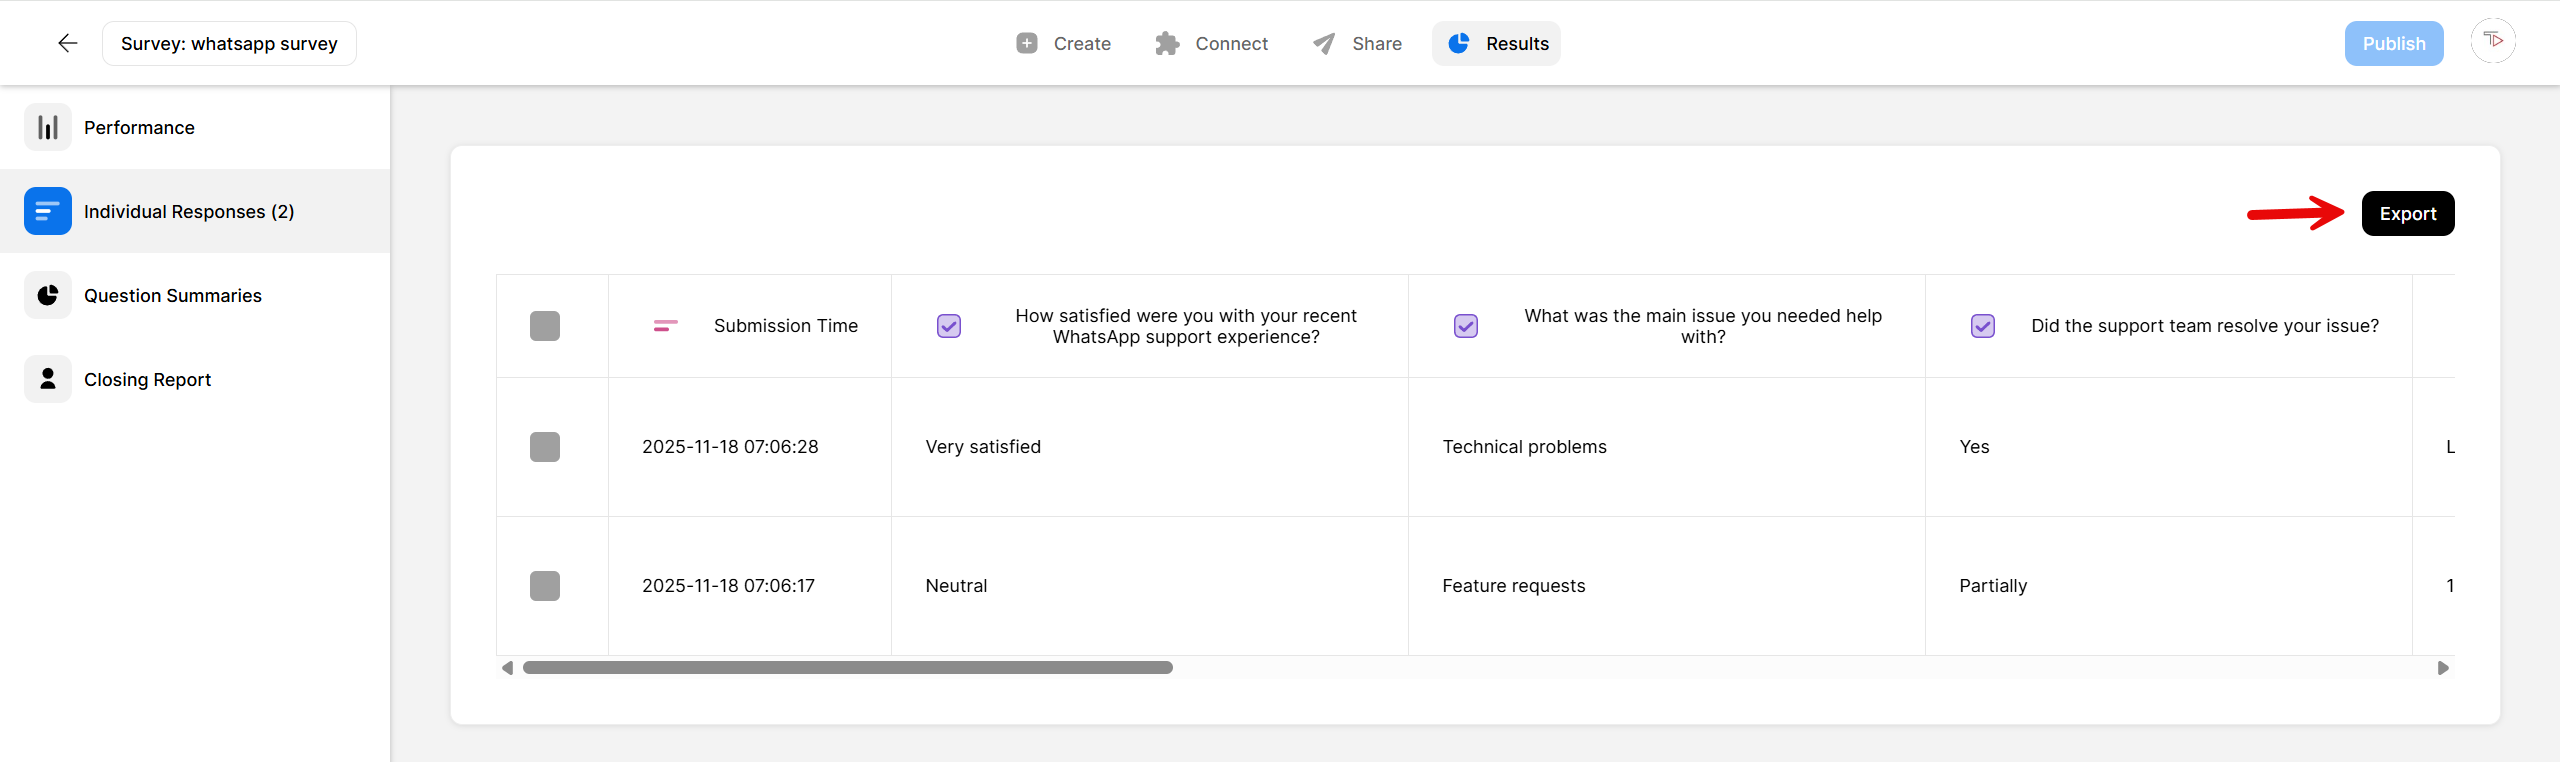Viewport: 2560px width, 762px height.
Task: Click the 'Technical problems' cell
Action: 1667,447
